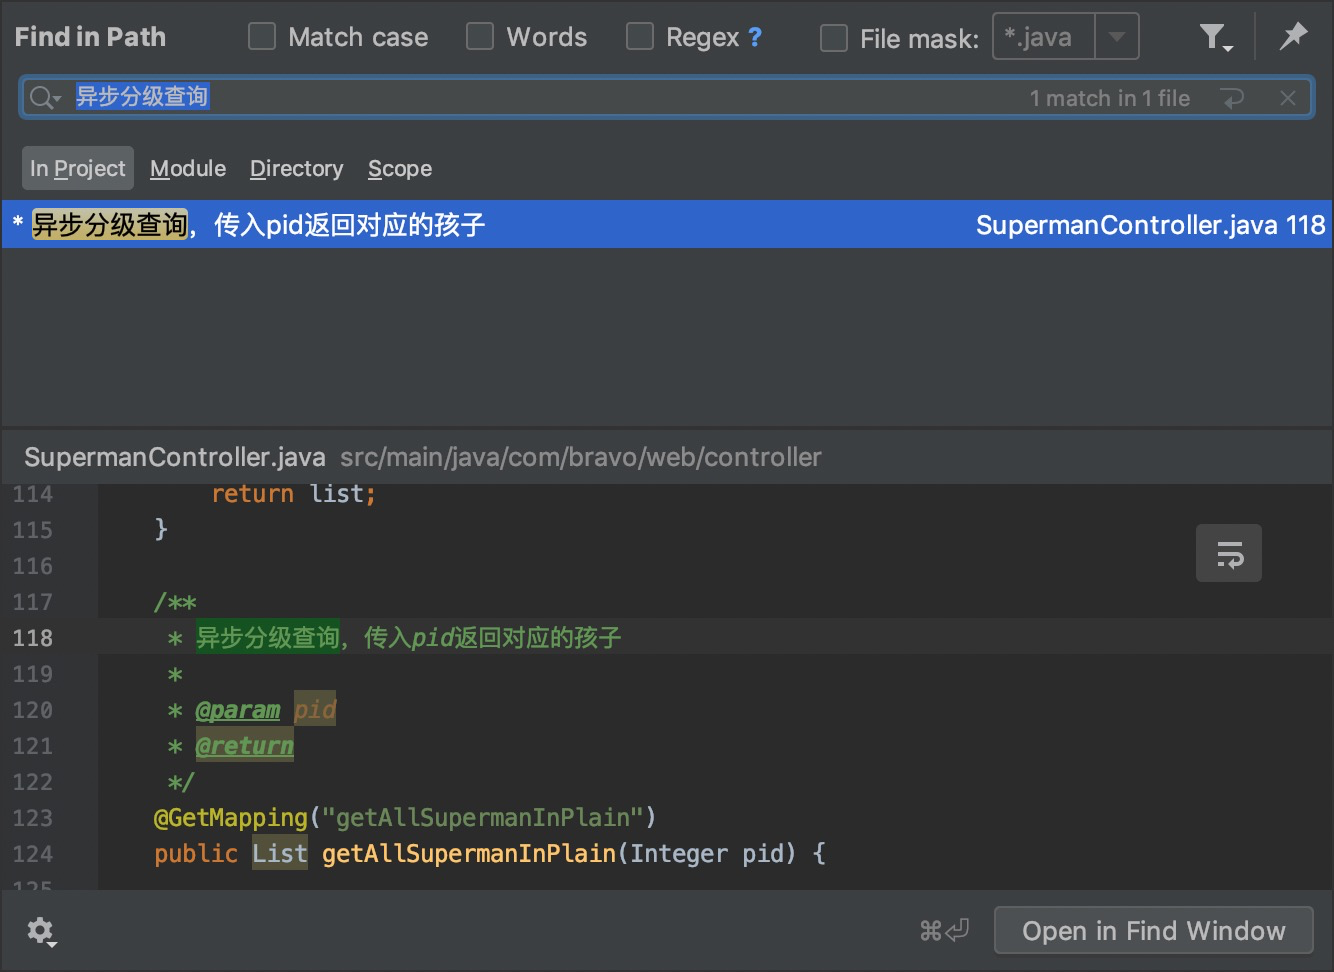
Task: Pin the Find in Path window
Action: pos(1293,37)
